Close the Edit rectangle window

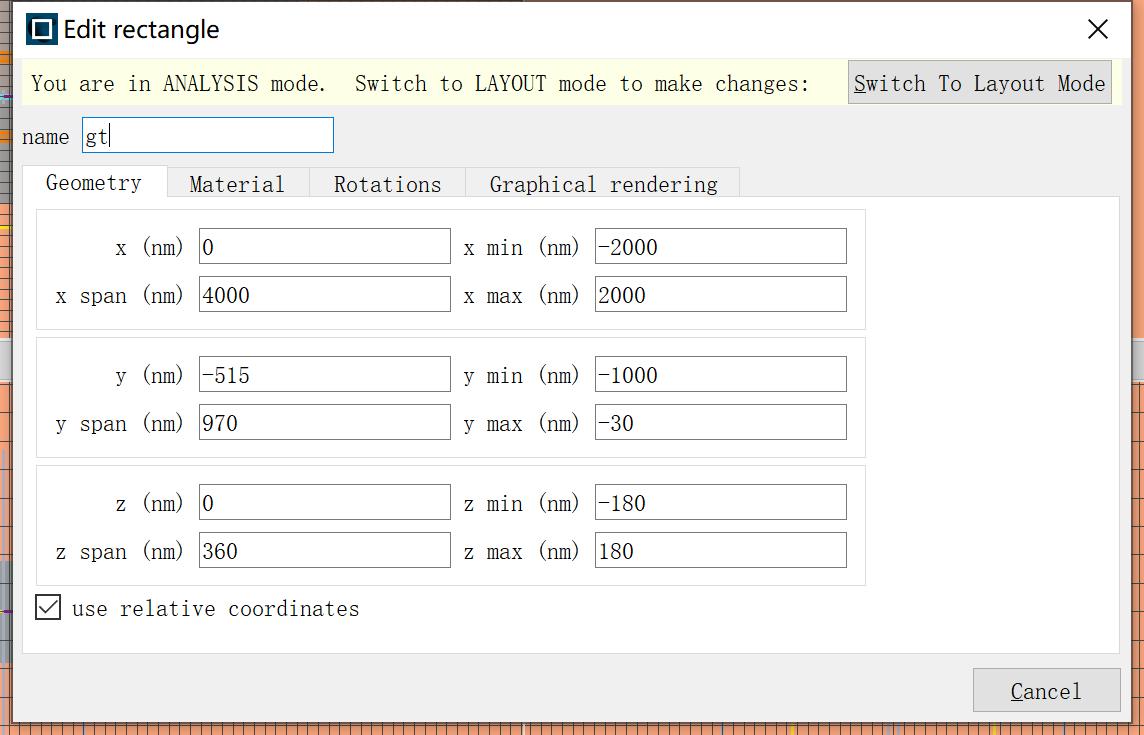point(1097,29)
